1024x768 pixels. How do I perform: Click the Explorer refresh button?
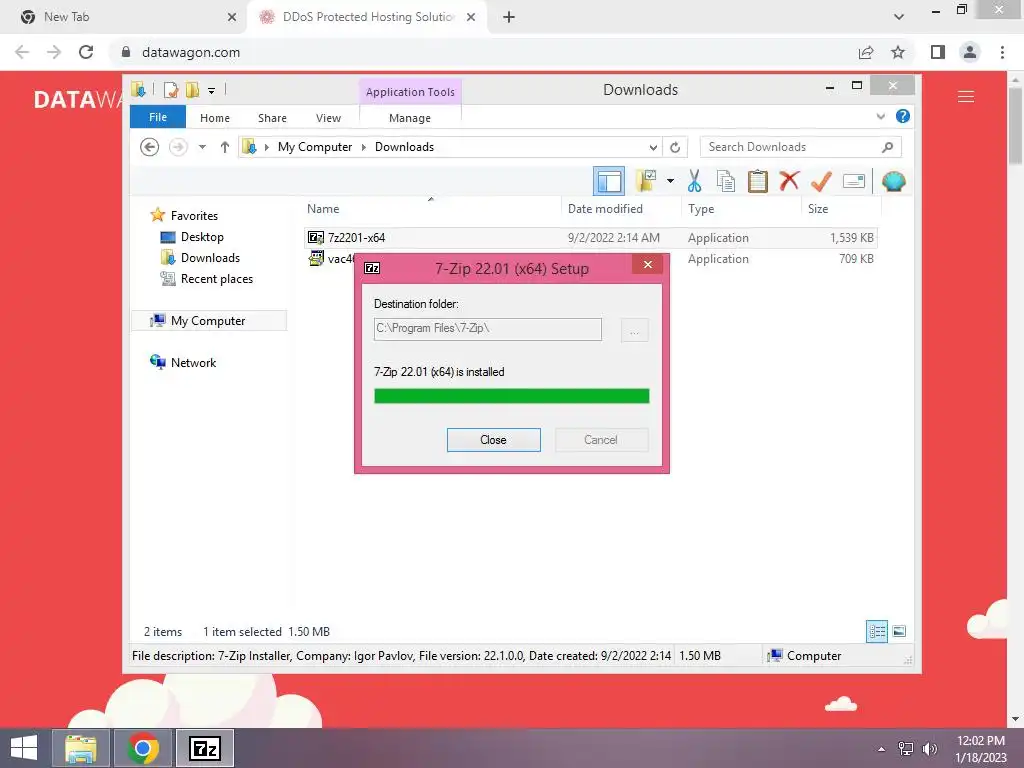point(675,147)
